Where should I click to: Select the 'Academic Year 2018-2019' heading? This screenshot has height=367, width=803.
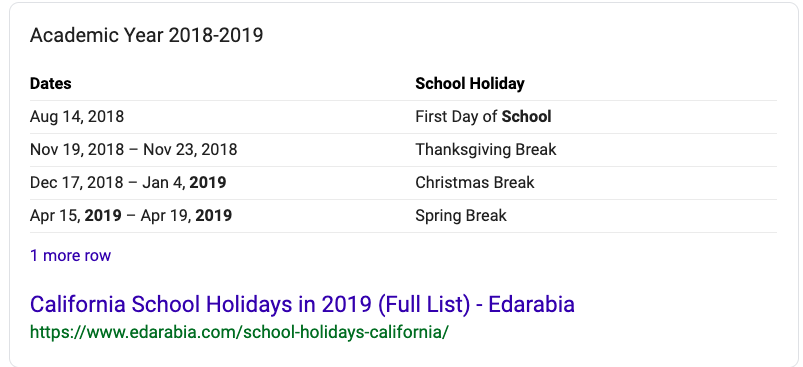(x=146, y=35)
